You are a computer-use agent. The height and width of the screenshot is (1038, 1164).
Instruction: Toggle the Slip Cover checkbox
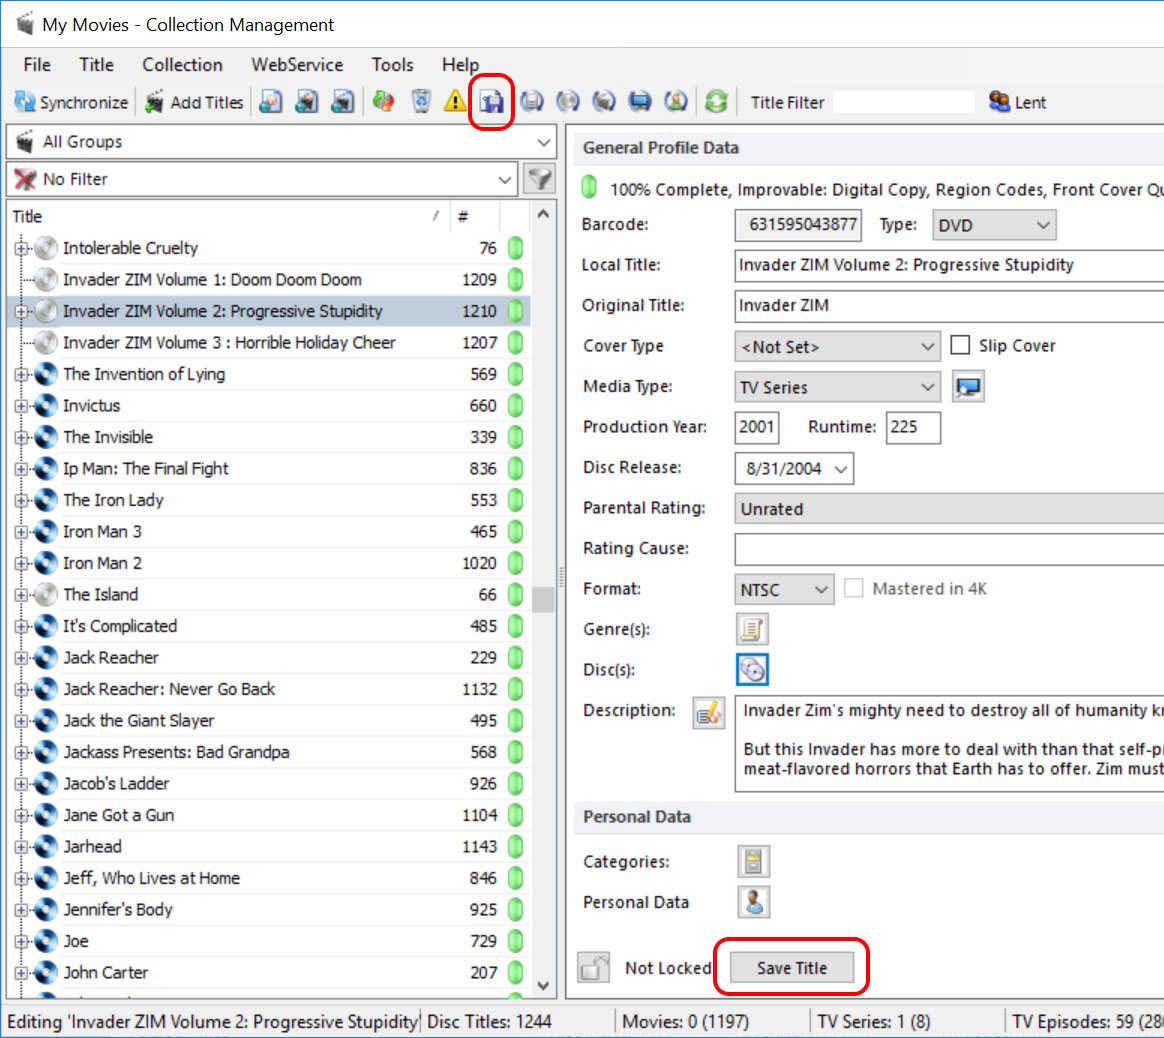[x=960, y=345]
